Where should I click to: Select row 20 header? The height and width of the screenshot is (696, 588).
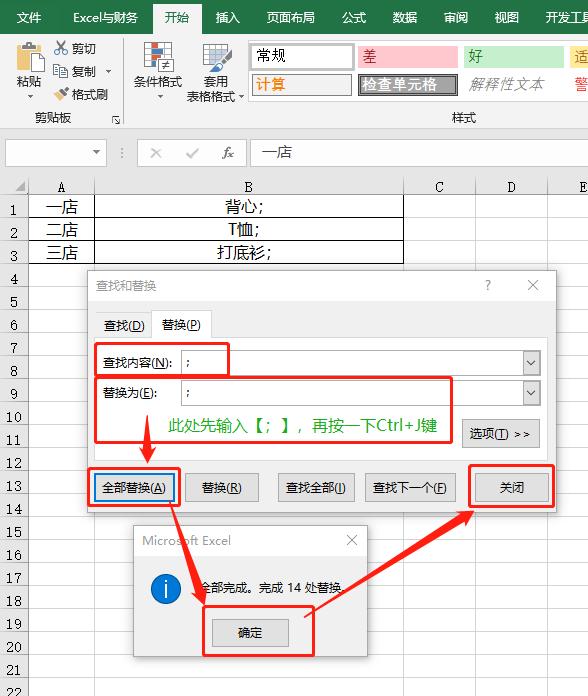pyautogui.click(x=14, y=647)
